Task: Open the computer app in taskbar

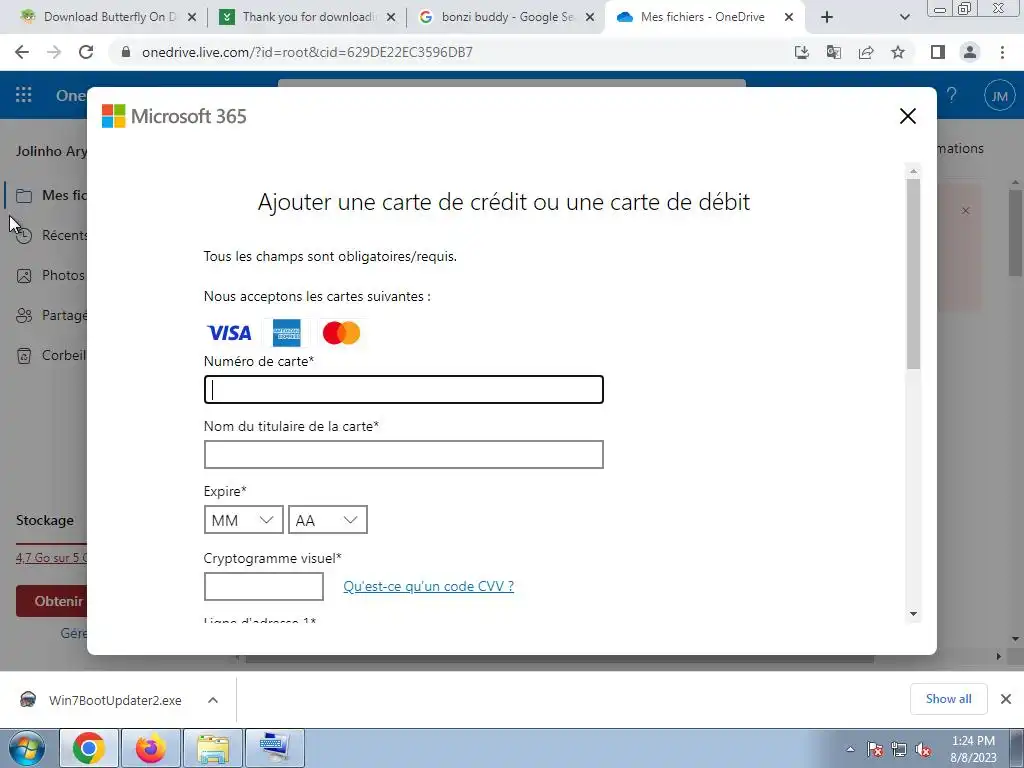Action: tap(274, 748)
